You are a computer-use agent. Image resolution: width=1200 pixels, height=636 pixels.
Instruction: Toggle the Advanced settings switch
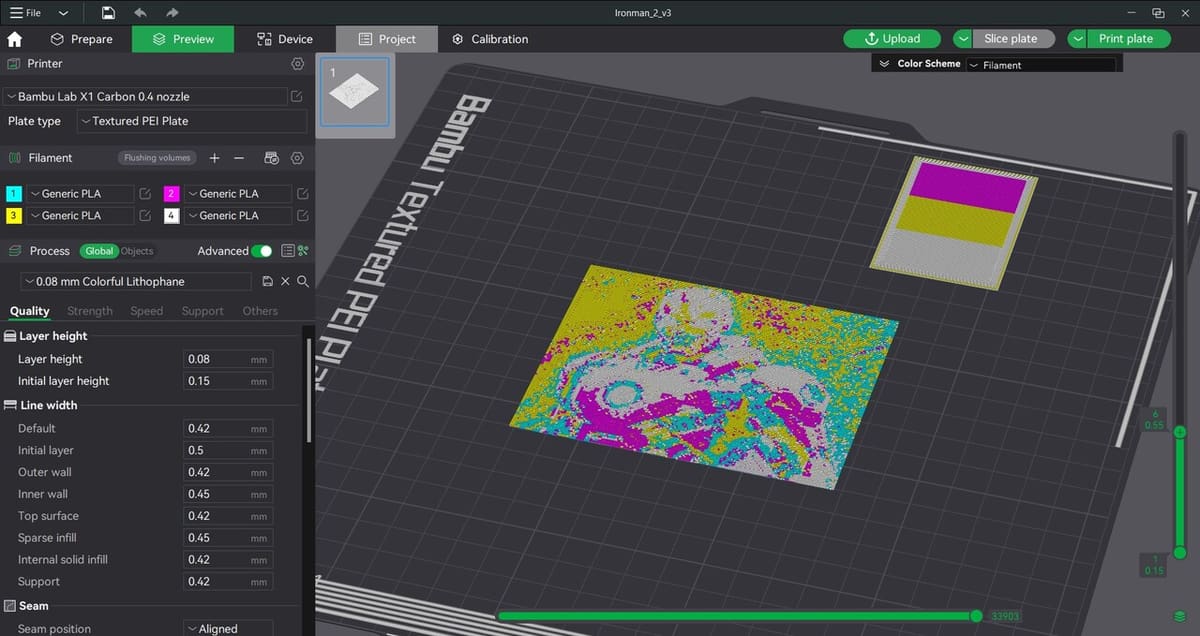[x=262, y=251]
